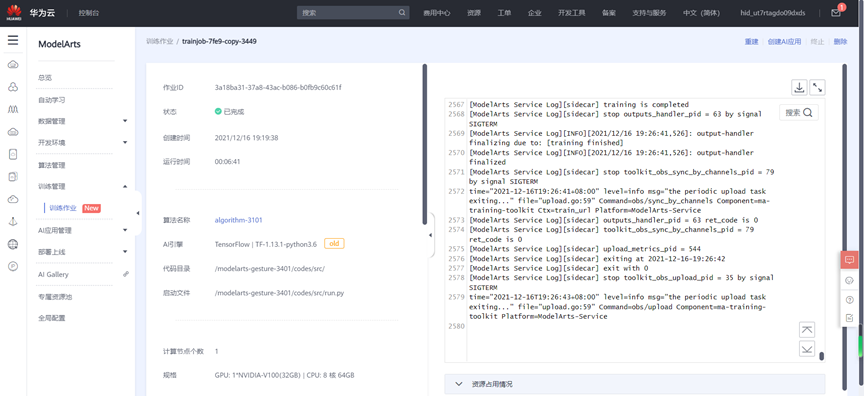Screen dimensions: 864x396
Task: Open the hamburger navigation menu
Action: point(13,40)
